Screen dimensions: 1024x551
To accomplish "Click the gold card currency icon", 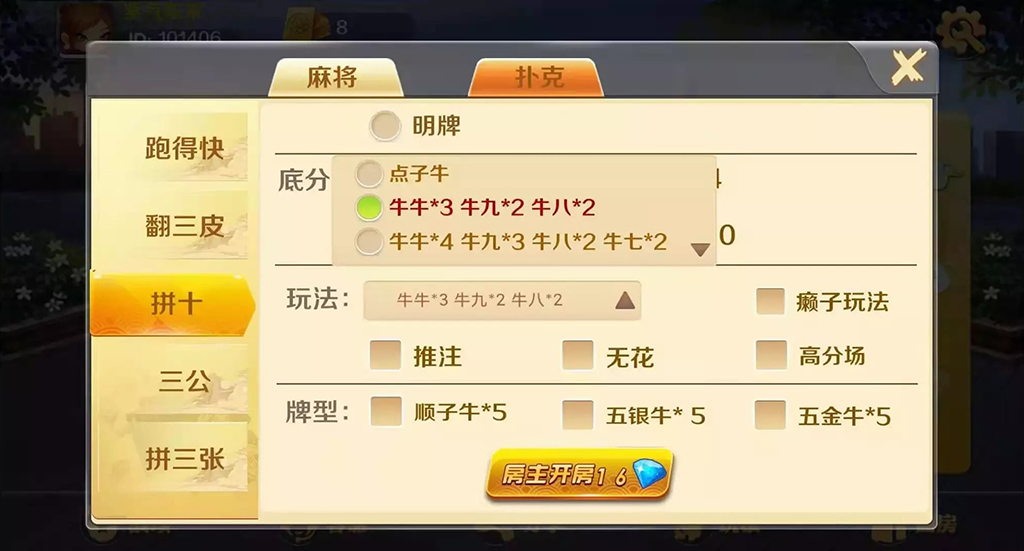I will coord(307,26).
